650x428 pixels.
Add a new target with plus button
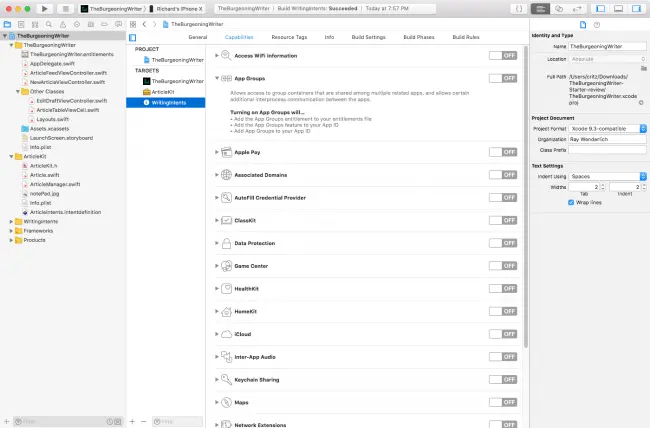[x=132, y=421]
